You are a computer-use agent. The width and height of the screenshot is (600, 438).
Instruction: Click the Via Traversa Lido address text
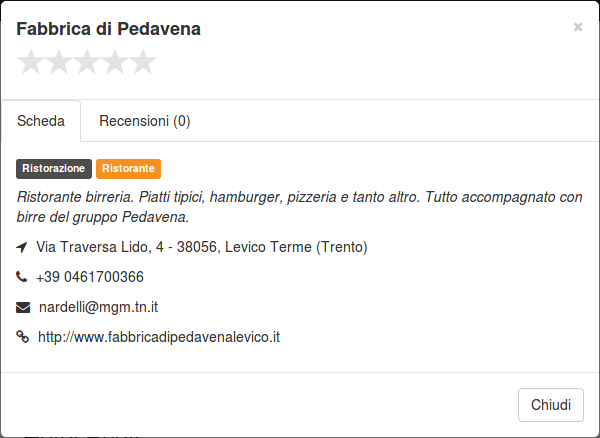tap(202, 247)
